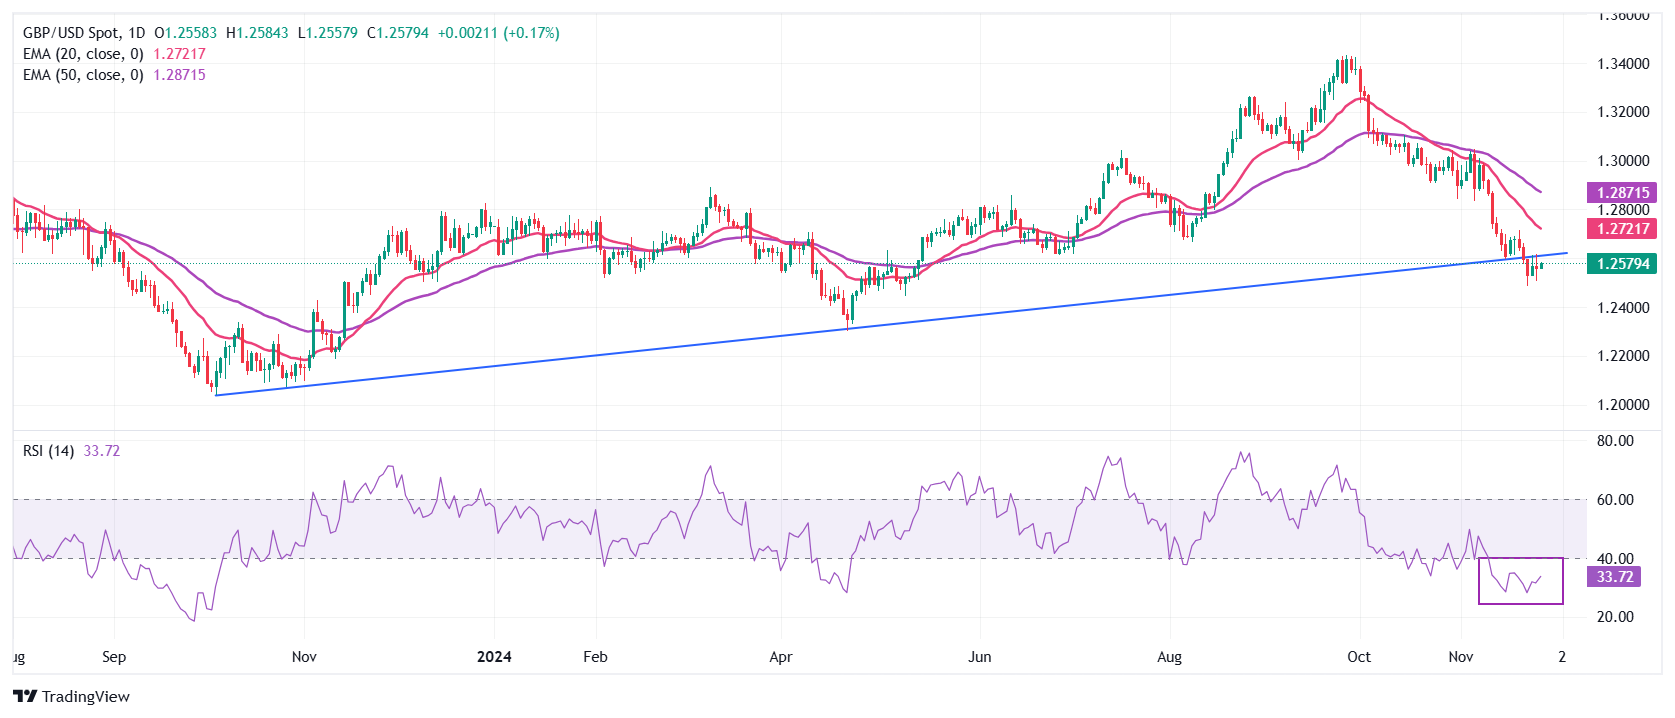Click the 20.00 level on RSI axis

(1615, 617)
